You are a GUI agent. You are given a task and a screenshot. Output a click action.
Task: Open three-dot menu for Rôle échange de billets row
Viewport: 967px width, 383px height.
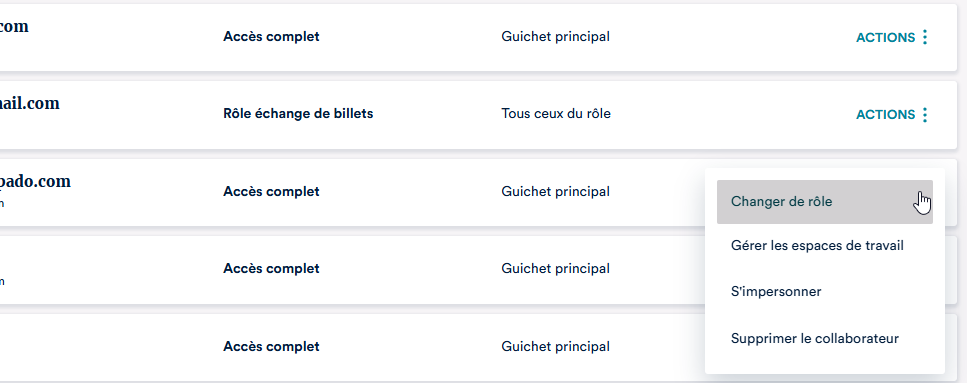(924, 115)
